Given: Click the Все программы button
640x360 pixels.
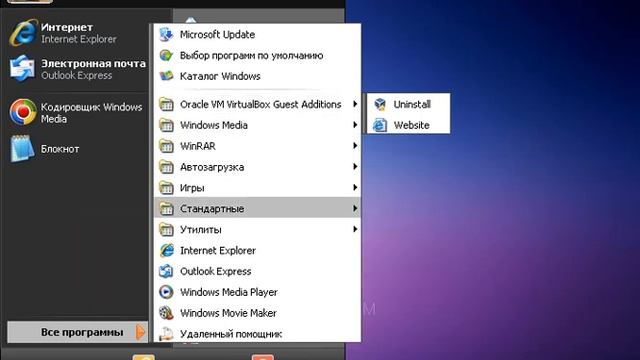Looking at the screenshot, I should coord(78,332).
